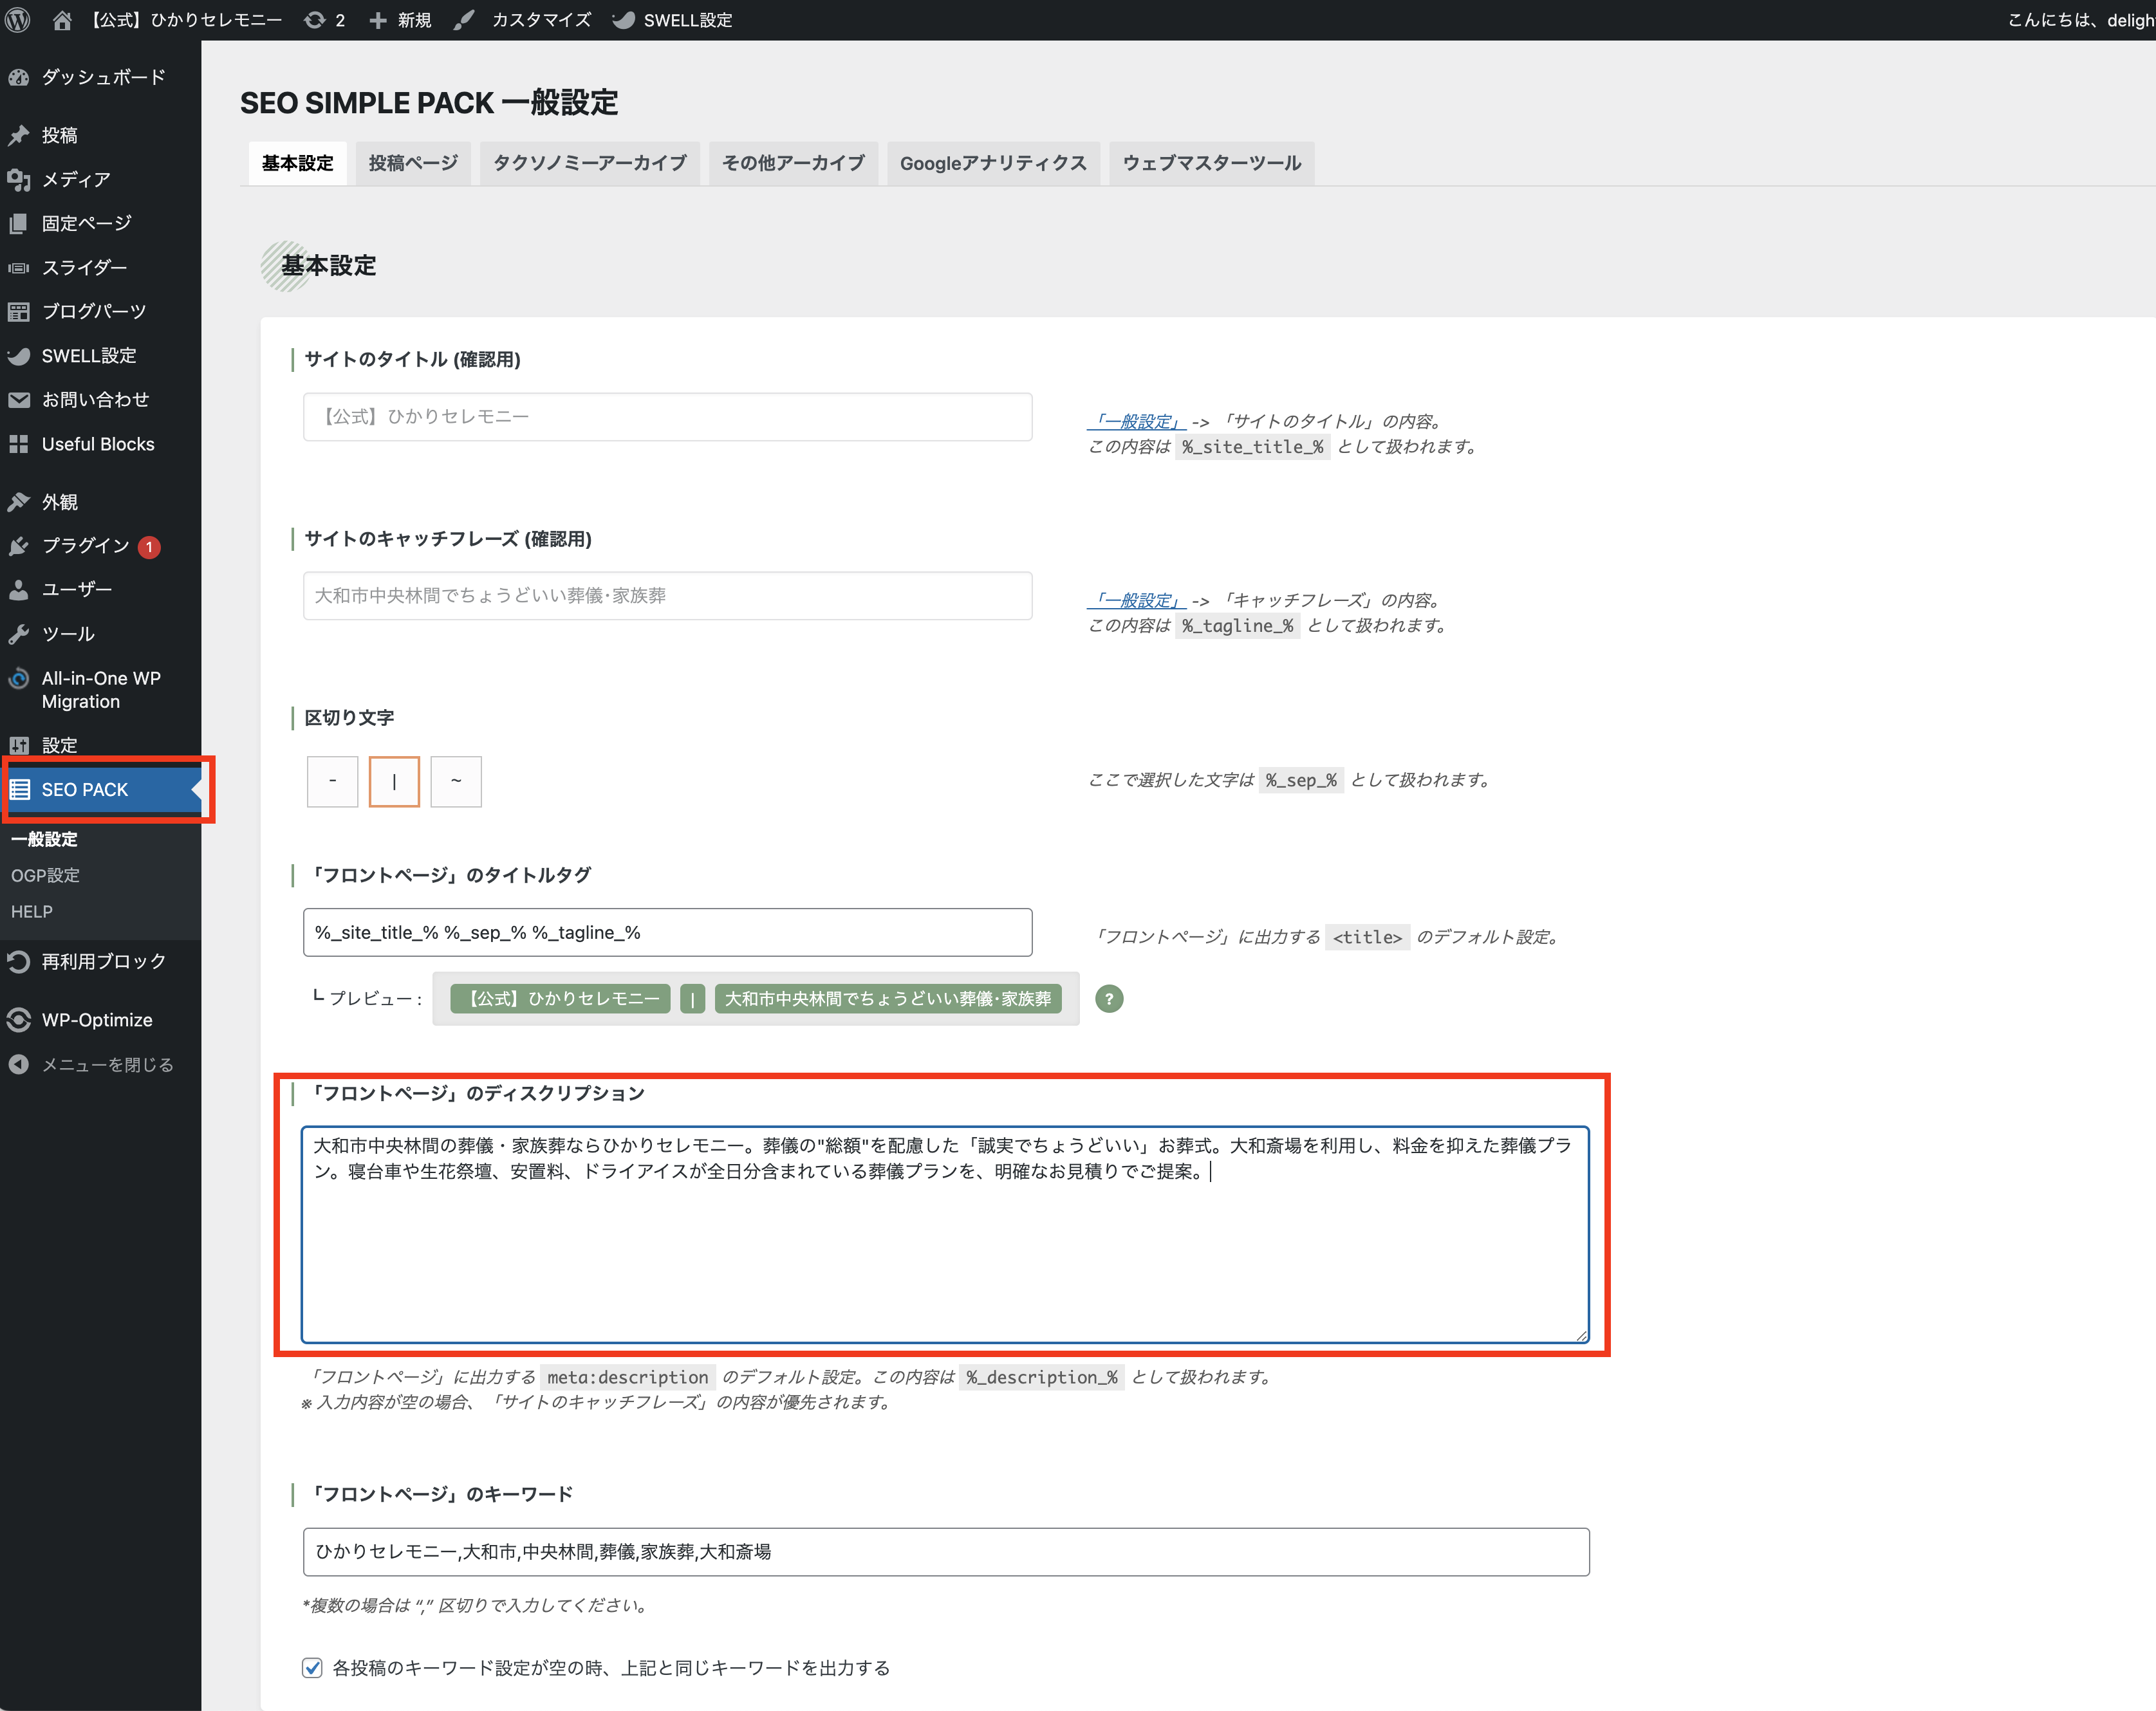Open All-in-One WP Migration menu
The height and width of the screenshot is (1711, 2156).
(x=100, y=689)
